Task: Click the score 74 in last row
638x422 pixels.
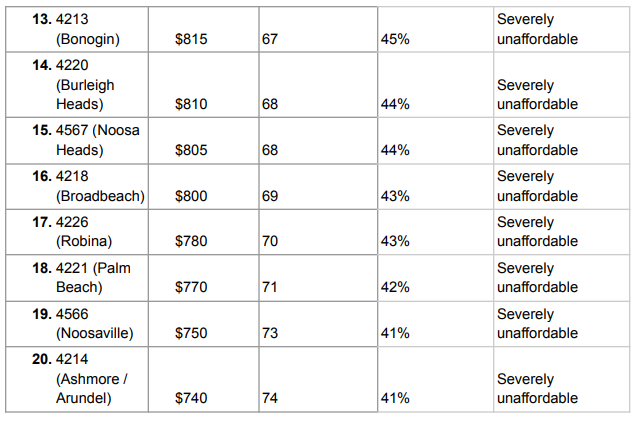Action: pyautogui.click(x=270, y=398)
